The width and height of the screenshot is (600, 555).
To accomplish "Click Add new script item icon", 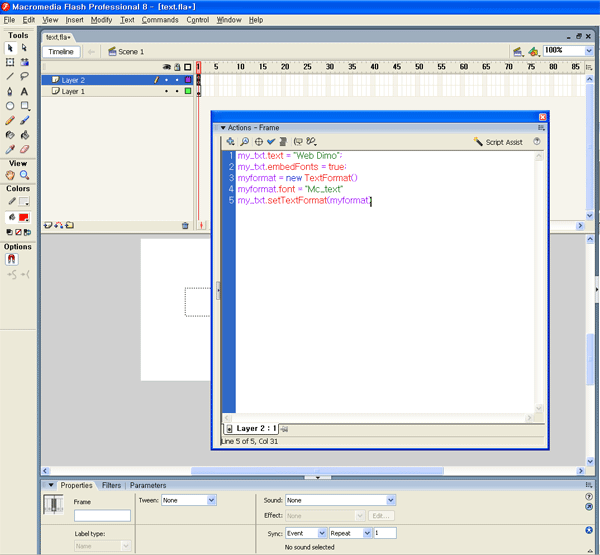I will (230, 142).
